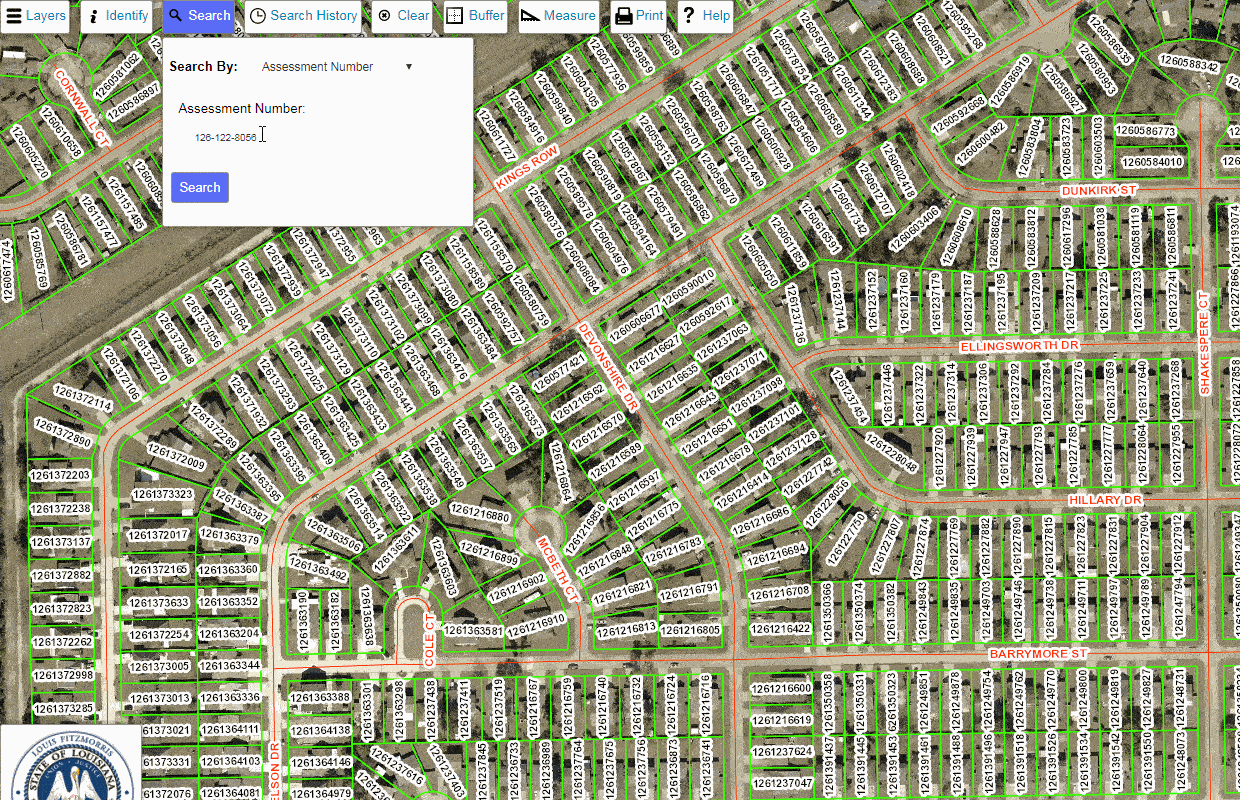Select parcel labeled 1261216805
This screenshot has height=800, width=1240.
tap(690, 630)
